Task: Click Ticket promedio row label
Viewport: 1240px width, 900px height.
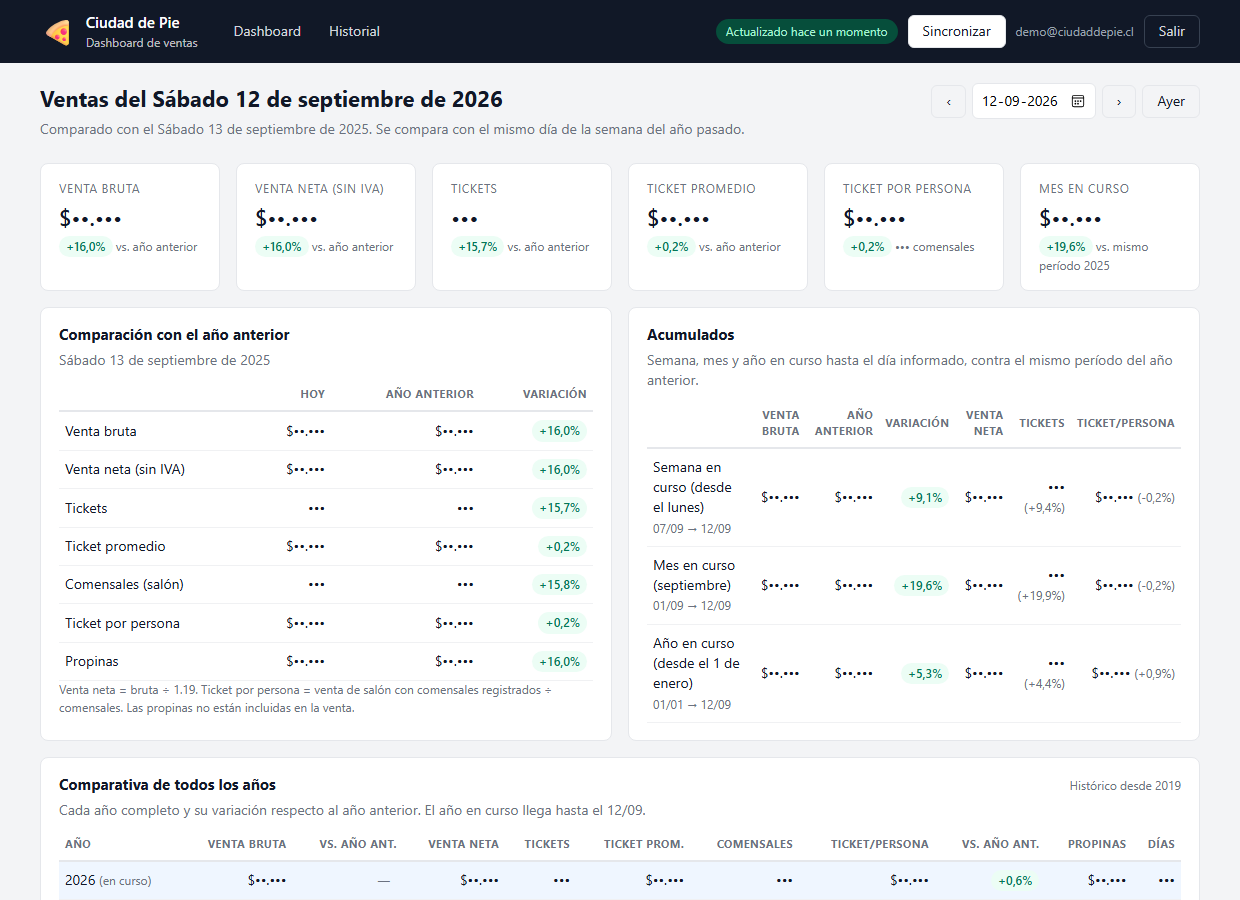Action: [115, 546]
